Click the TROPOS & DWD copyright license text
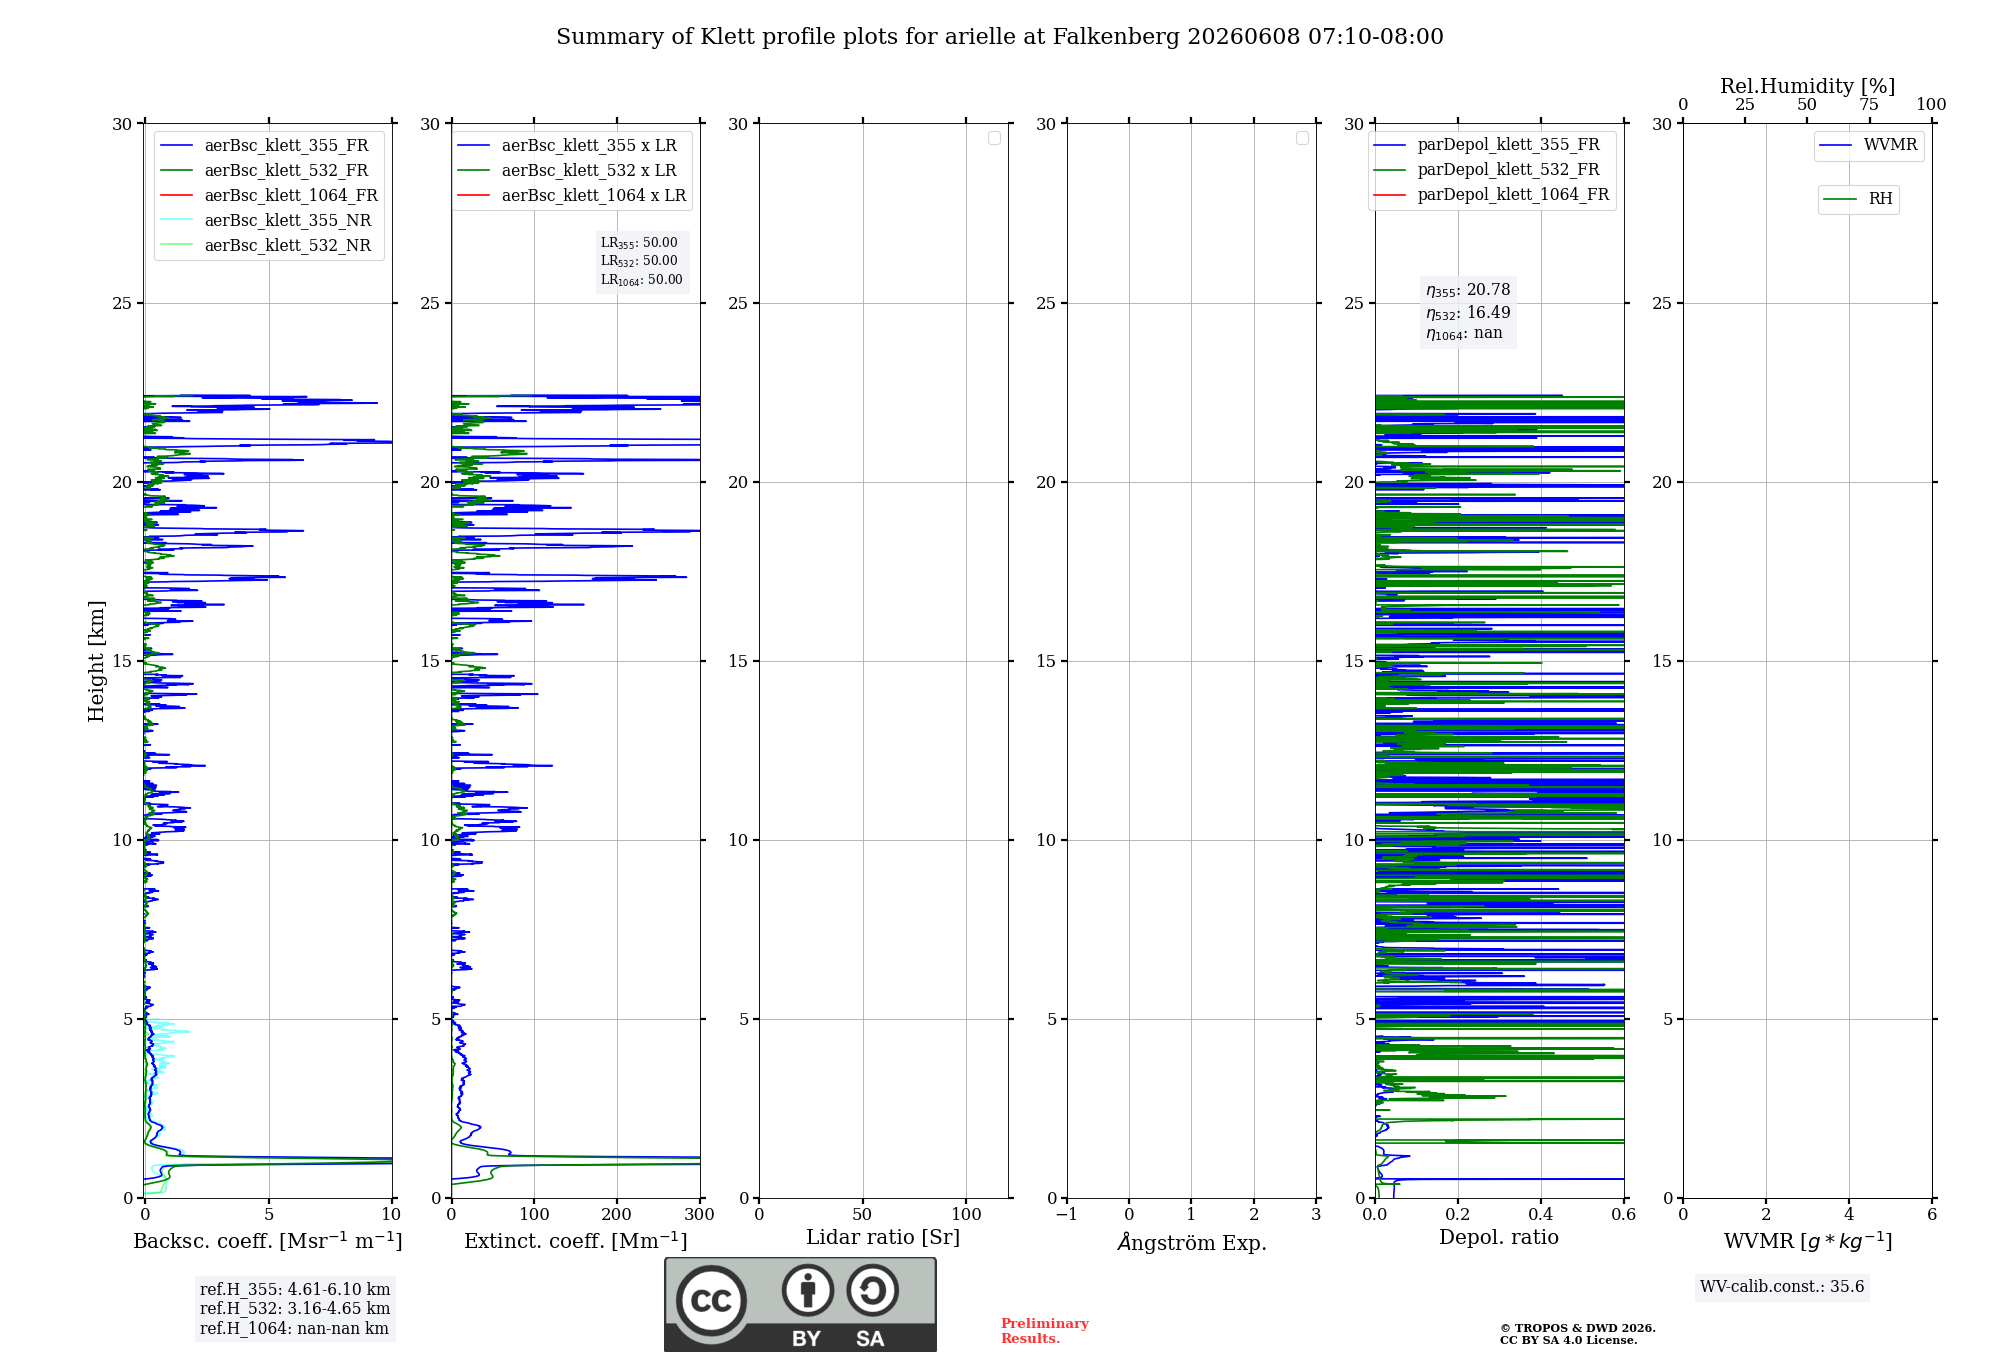Viewport: 2000px width, 1360px height. point(1578,1334)
